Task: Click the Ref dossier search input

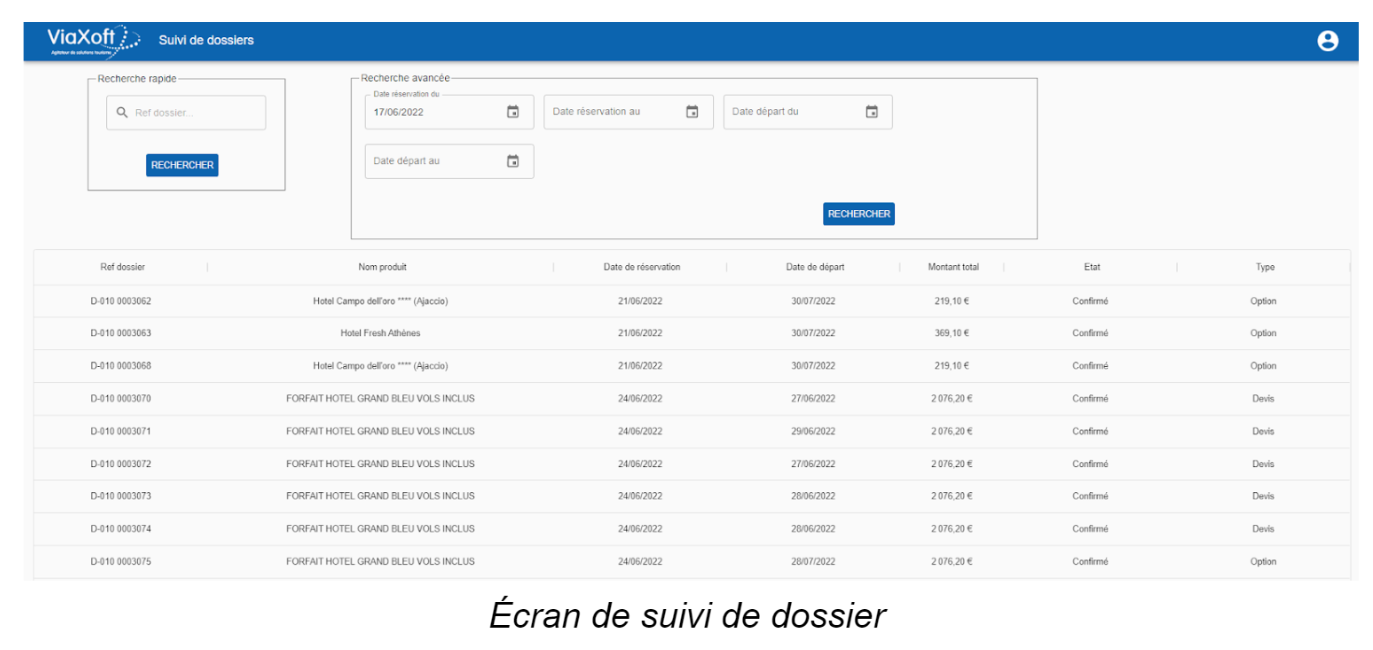Action: 186,113
